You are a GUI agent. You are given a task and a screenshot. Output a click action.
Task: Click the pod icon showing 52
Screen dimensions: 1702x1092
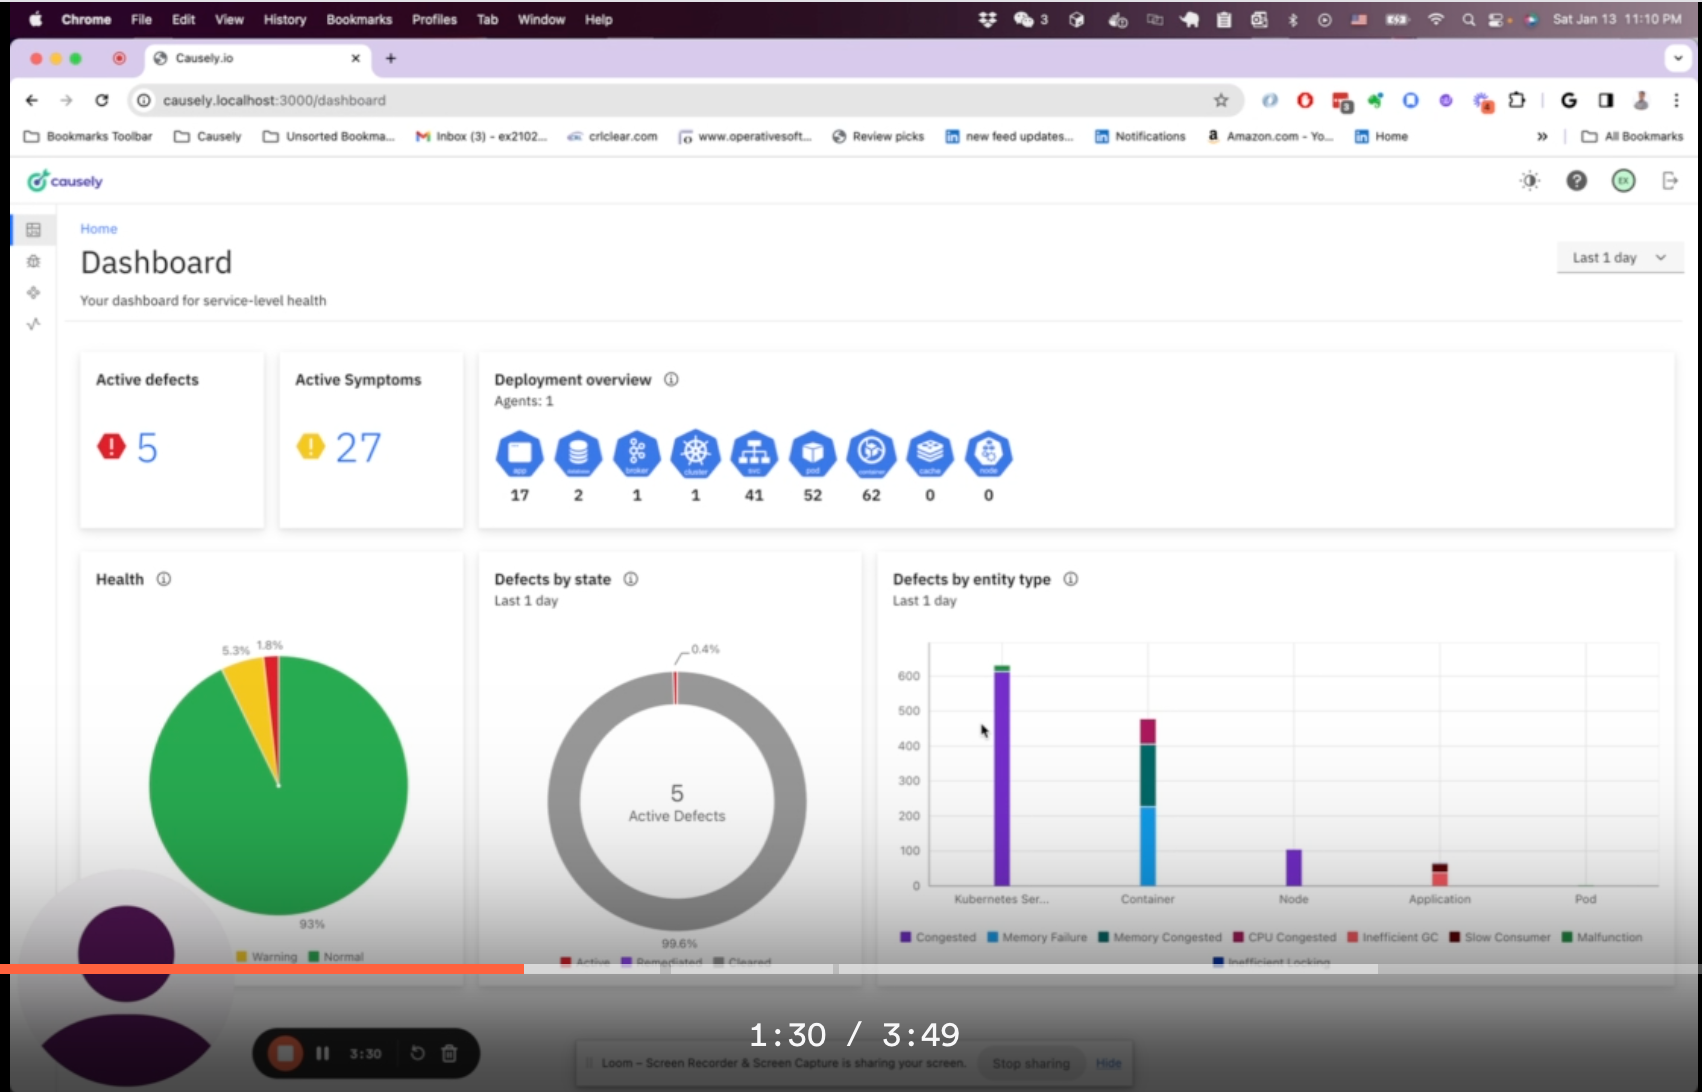(x=812, y=454)
